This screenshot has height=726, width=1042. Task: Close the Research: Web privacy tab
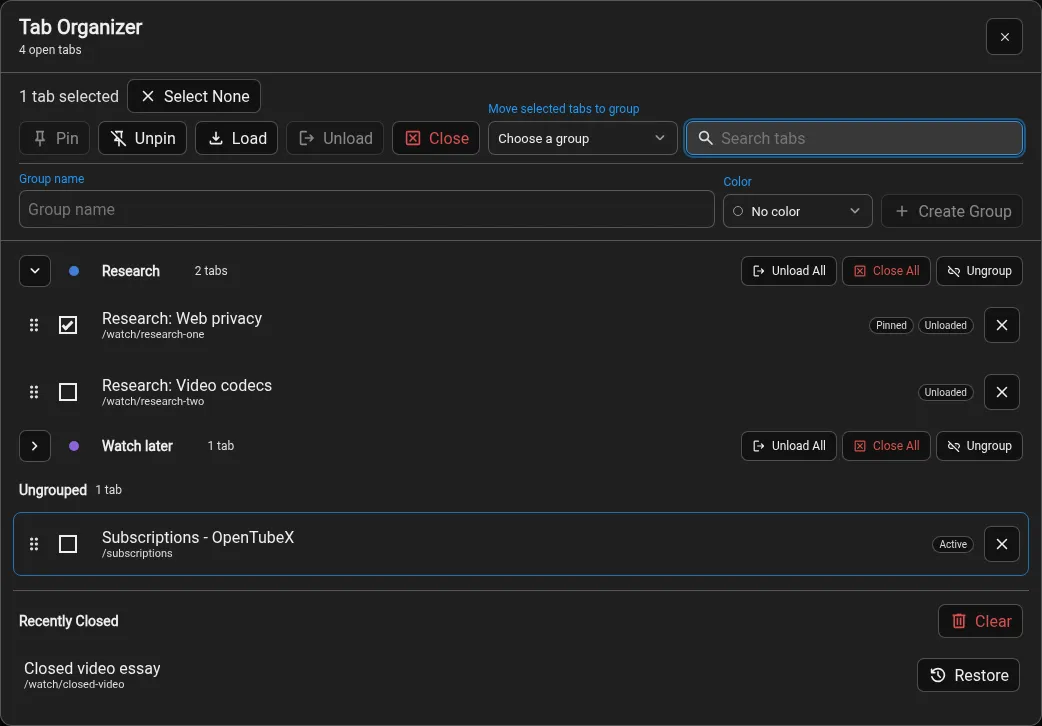(1002, 325)
